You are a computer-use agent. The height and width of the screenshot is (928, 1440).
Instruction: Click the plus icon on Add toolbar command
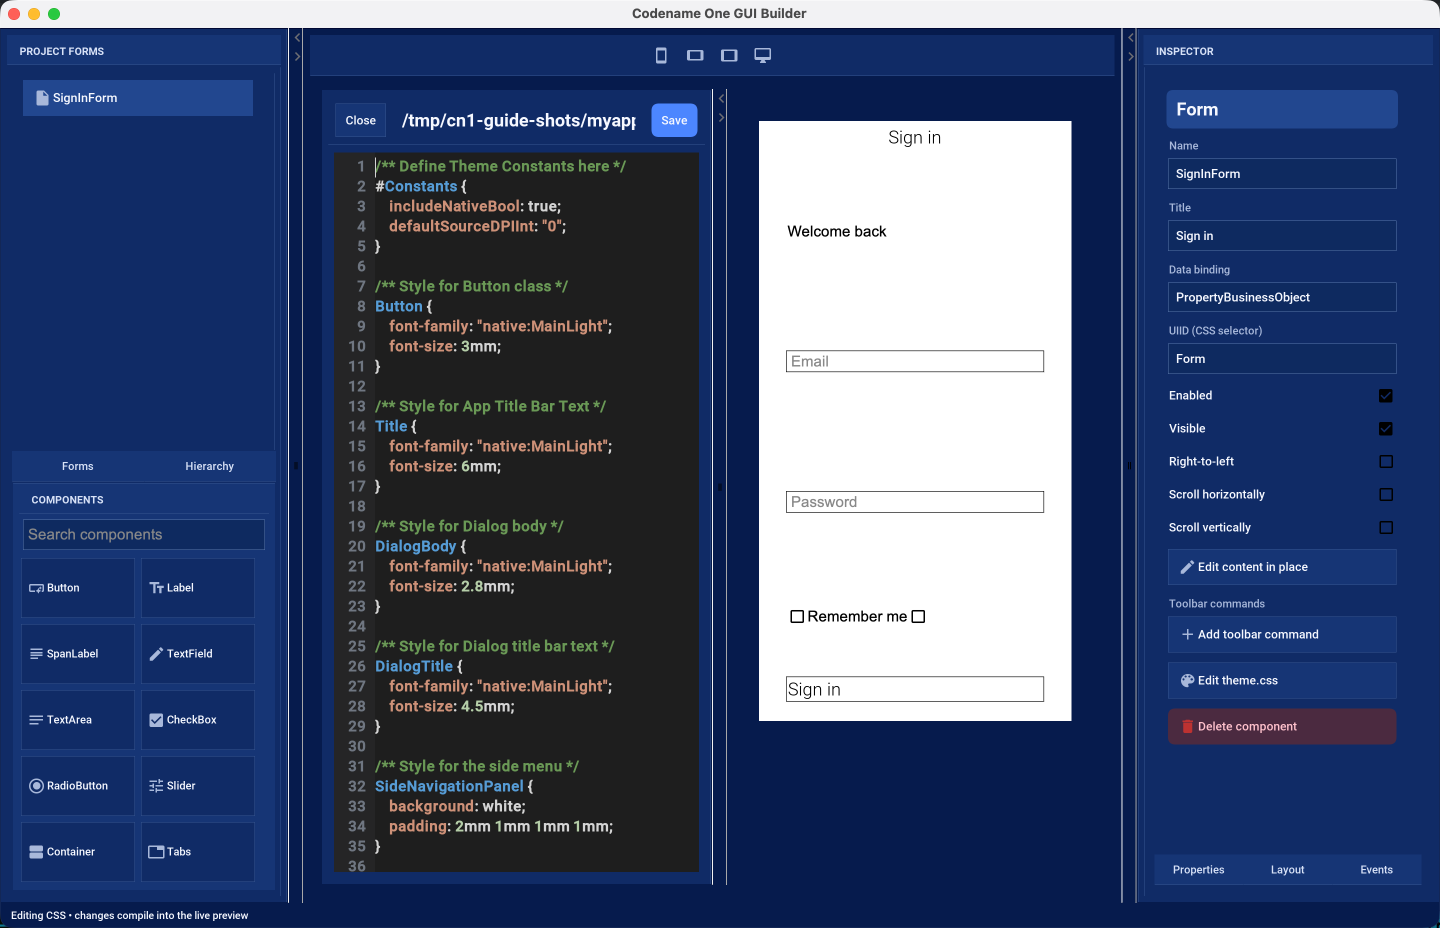coord(1187,634)
